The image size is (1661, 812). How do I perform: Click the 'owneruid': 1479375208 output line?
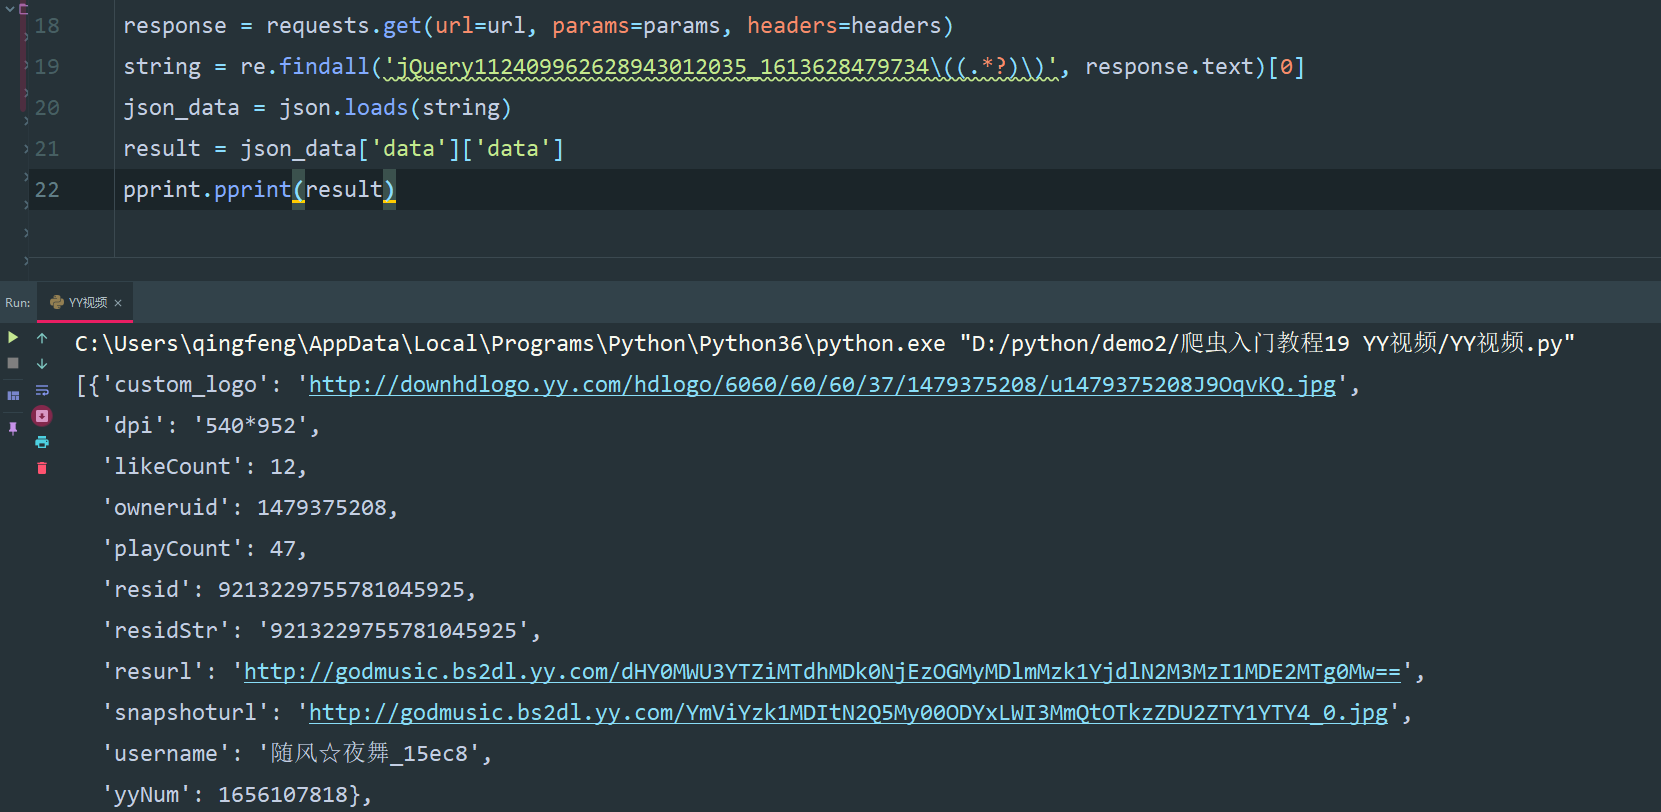coord(250,508)
